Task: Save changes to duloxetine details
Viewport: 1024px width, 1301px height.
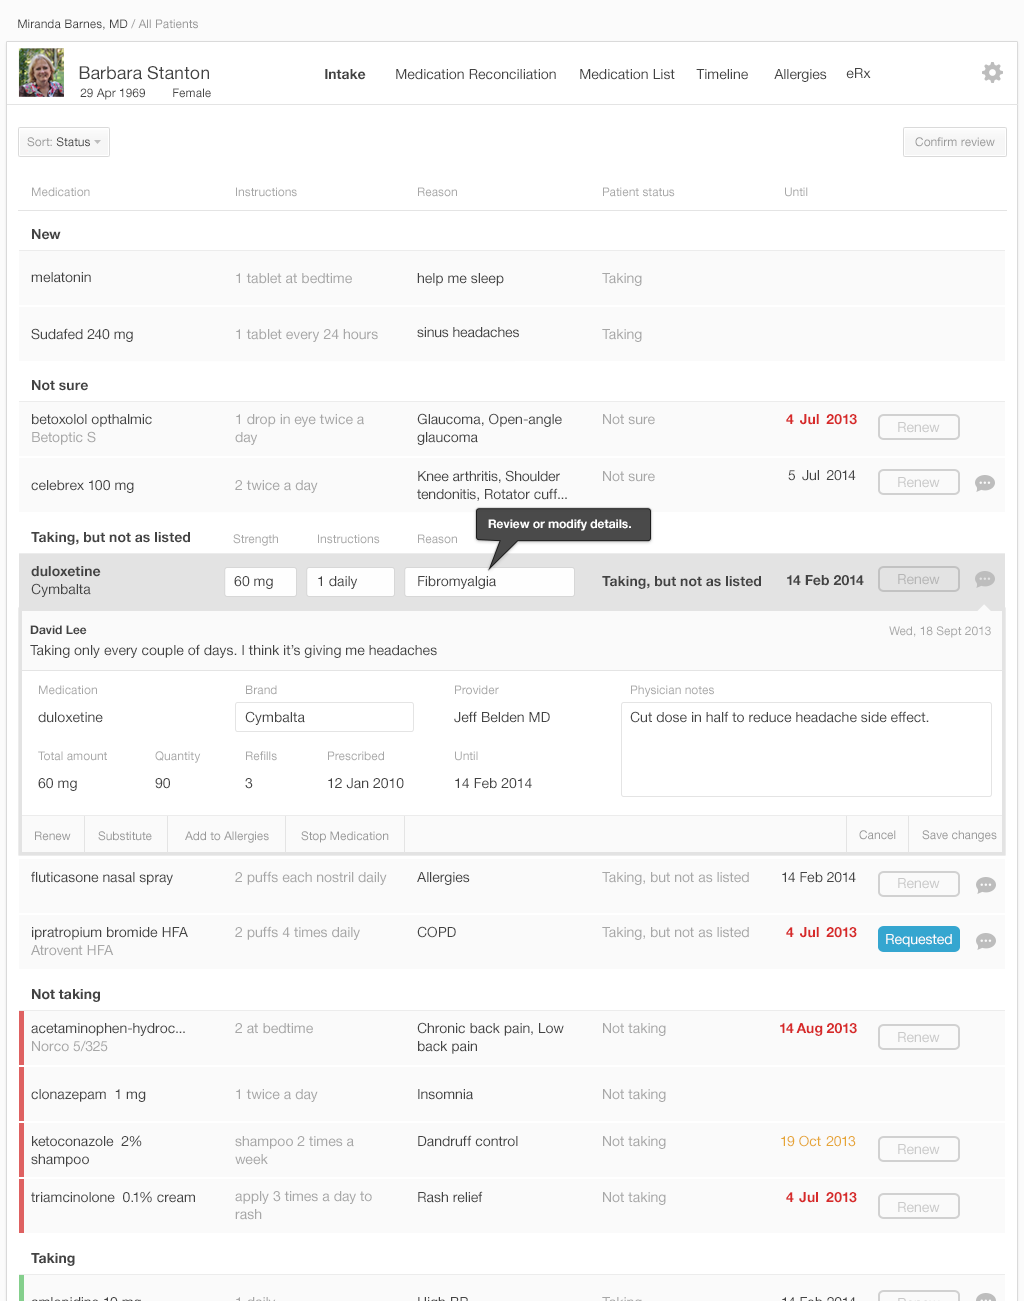Action: pos(958,835)
